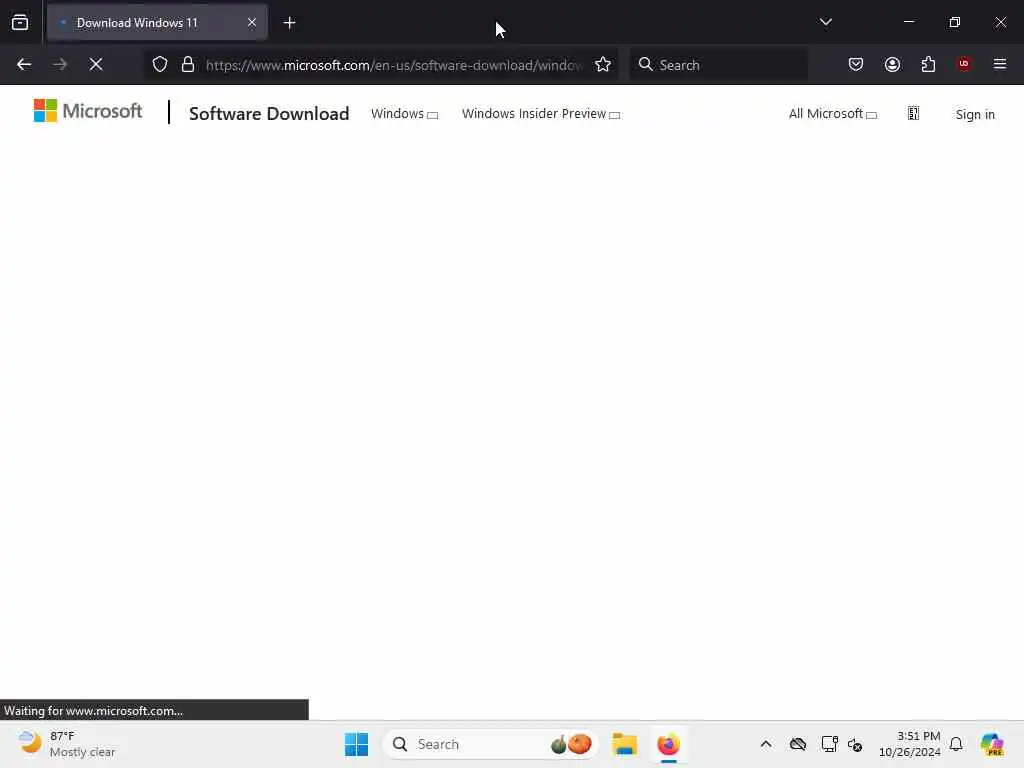Restore down the Firefox window
This screenshot has height=768, width=1024.
(955, 22)
